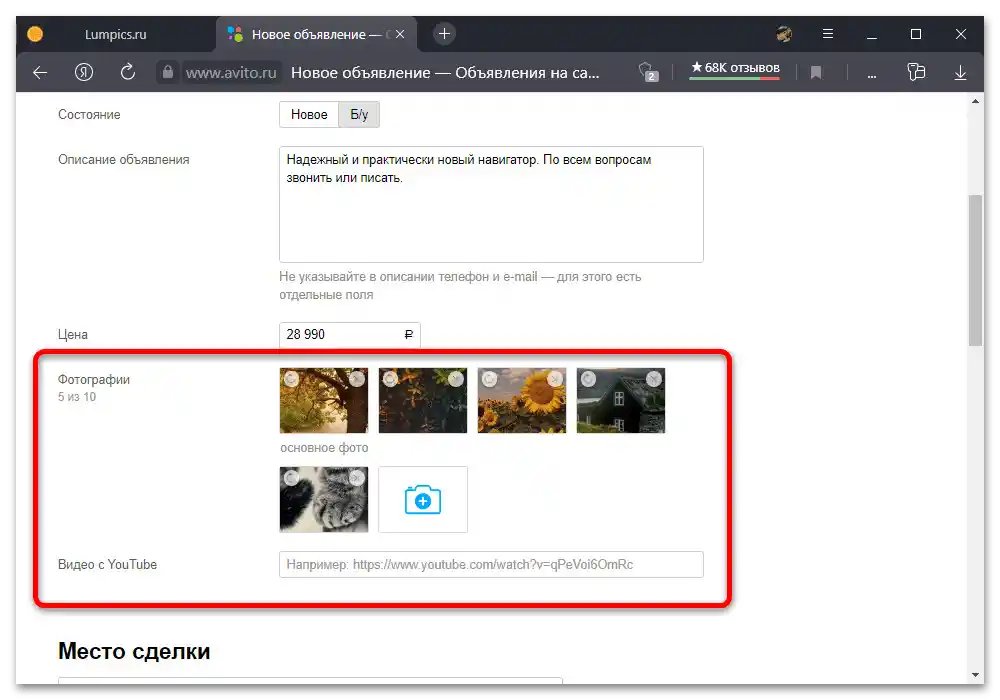Reload the Avito page
Screen dimensions: 1000x700
128,72
